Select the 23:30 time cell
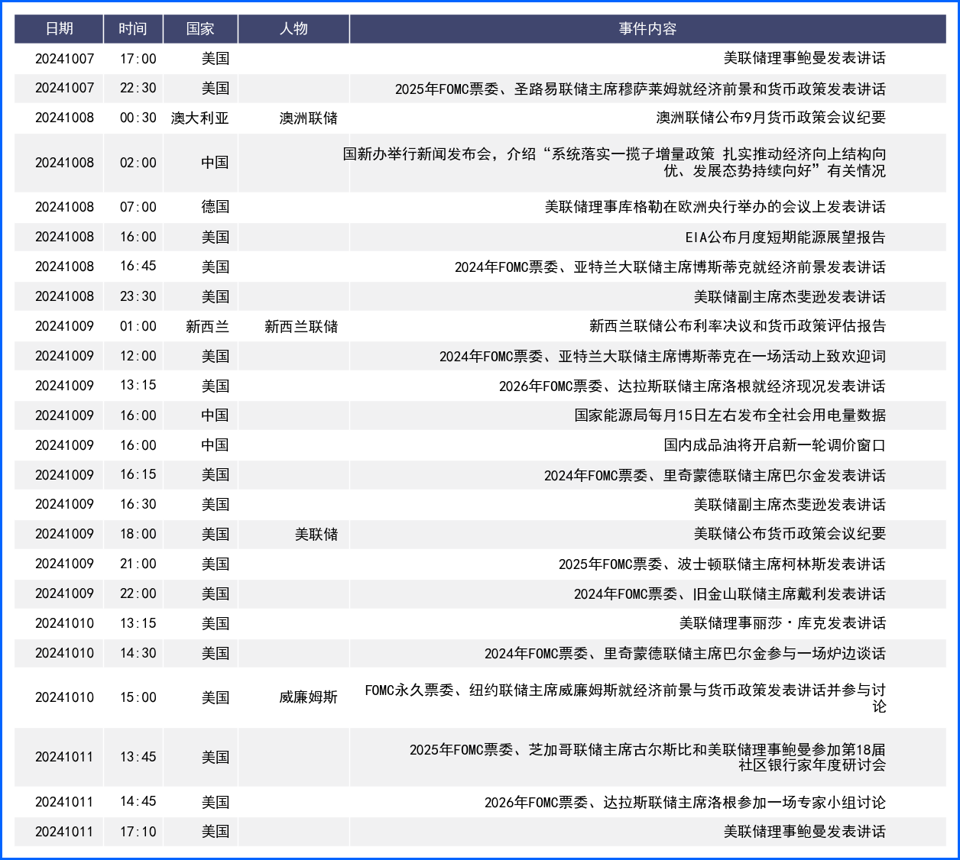Image resolution: width=960 pixels, height=860 pixels. tap(138, 296)
